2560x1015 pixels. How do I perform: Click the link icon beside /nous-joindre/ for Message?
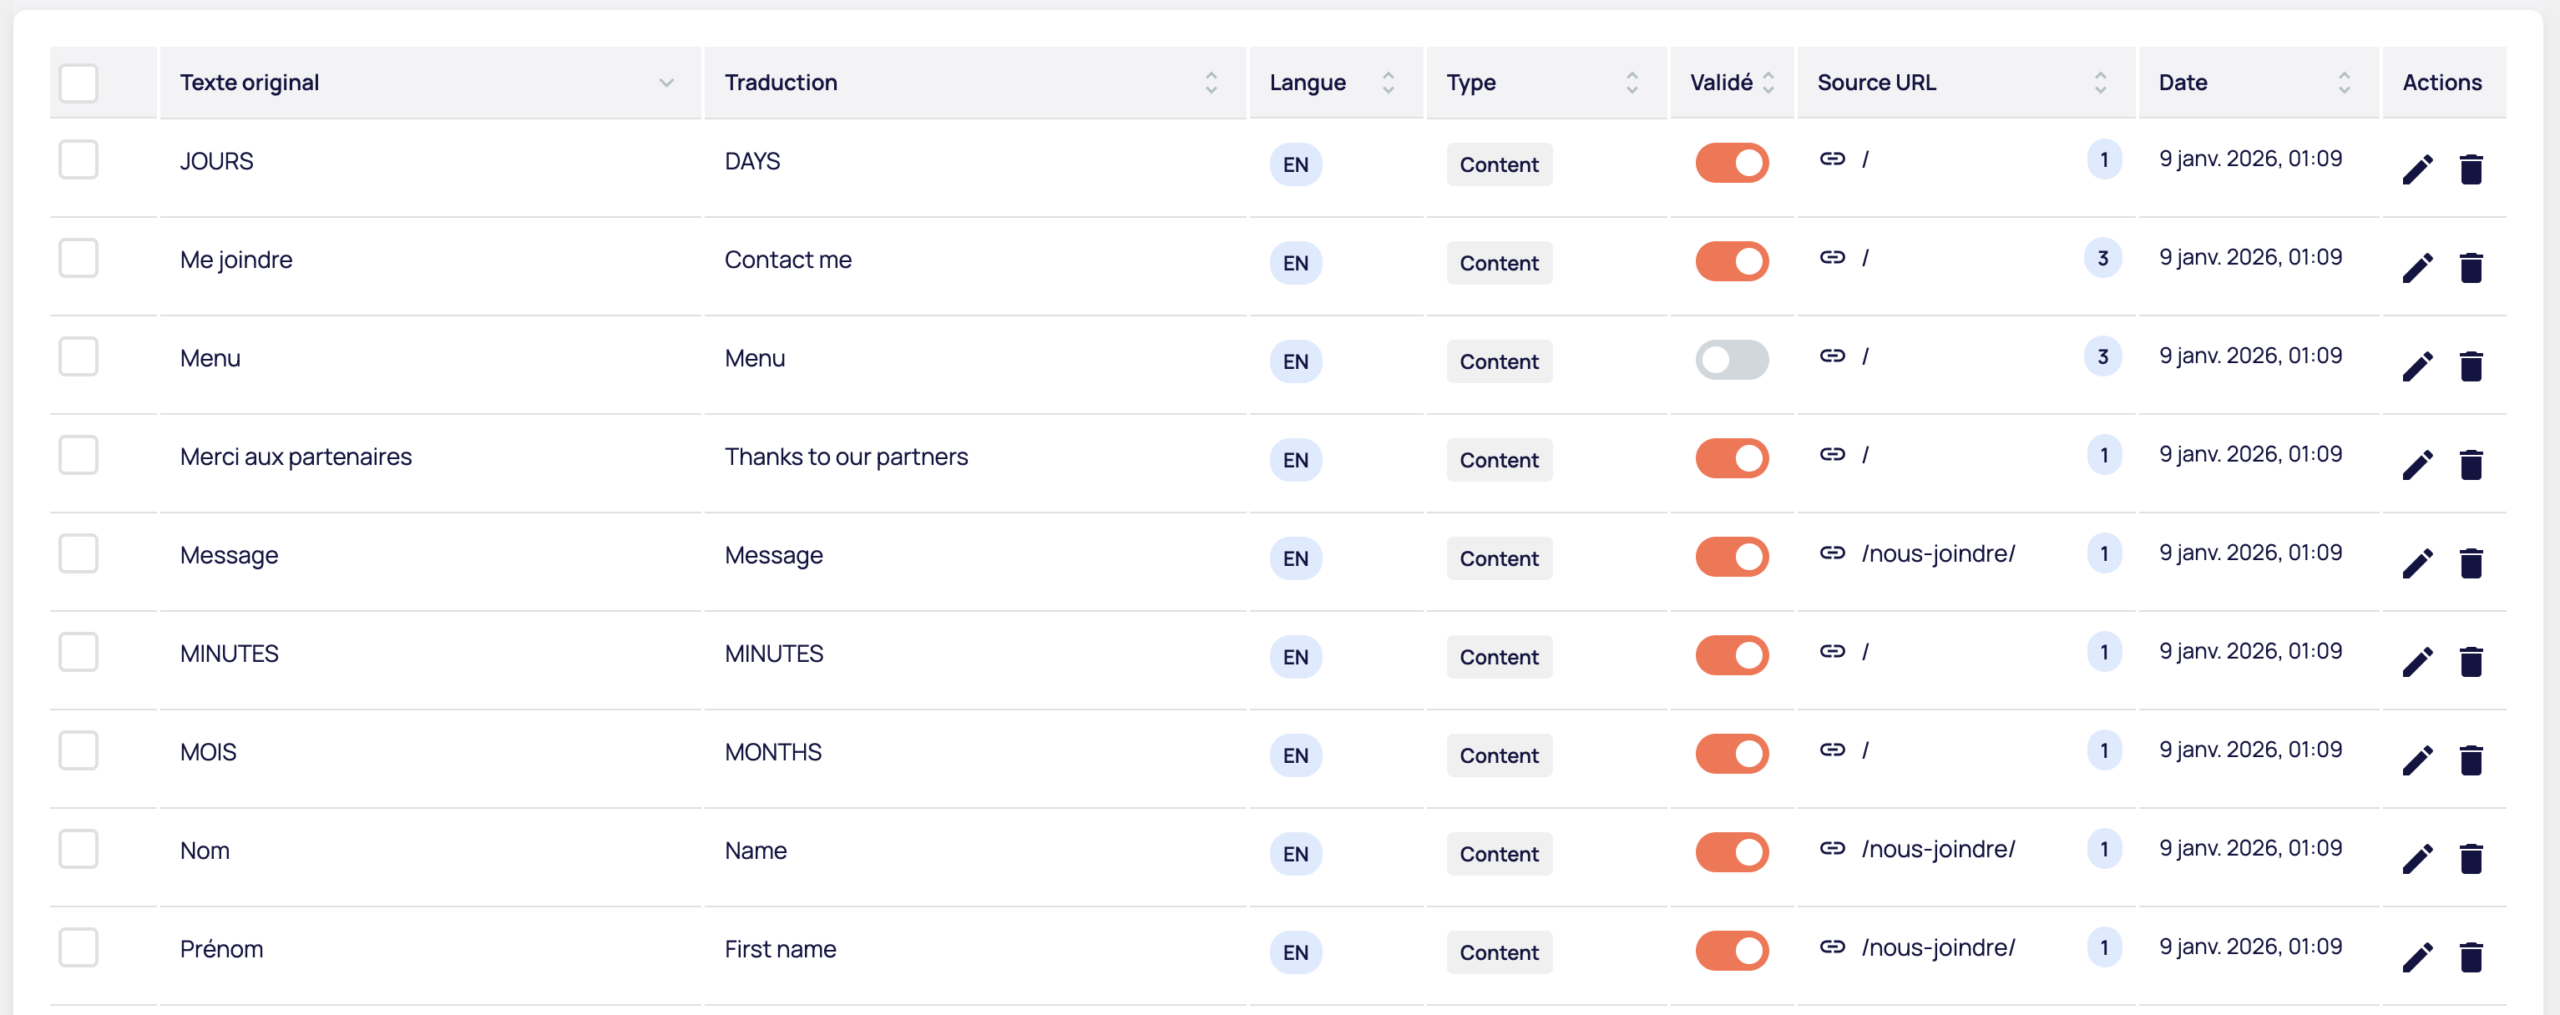1832,552
